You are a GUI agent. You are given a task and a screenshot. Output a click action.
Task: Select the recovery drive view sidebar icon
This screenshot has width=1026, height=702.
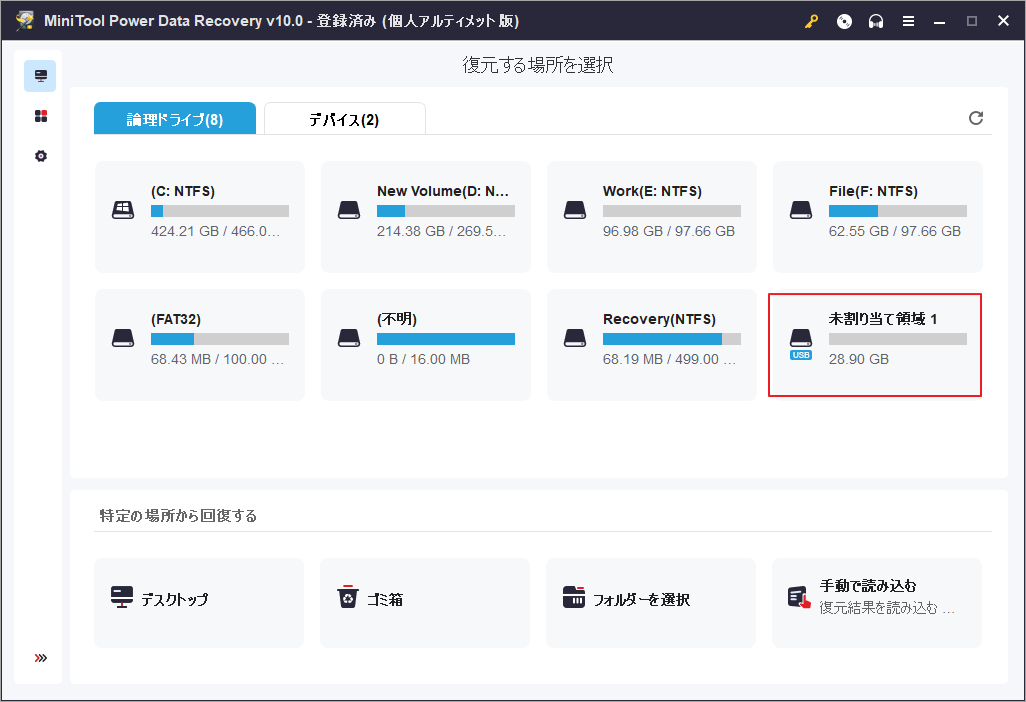(40, 76)
